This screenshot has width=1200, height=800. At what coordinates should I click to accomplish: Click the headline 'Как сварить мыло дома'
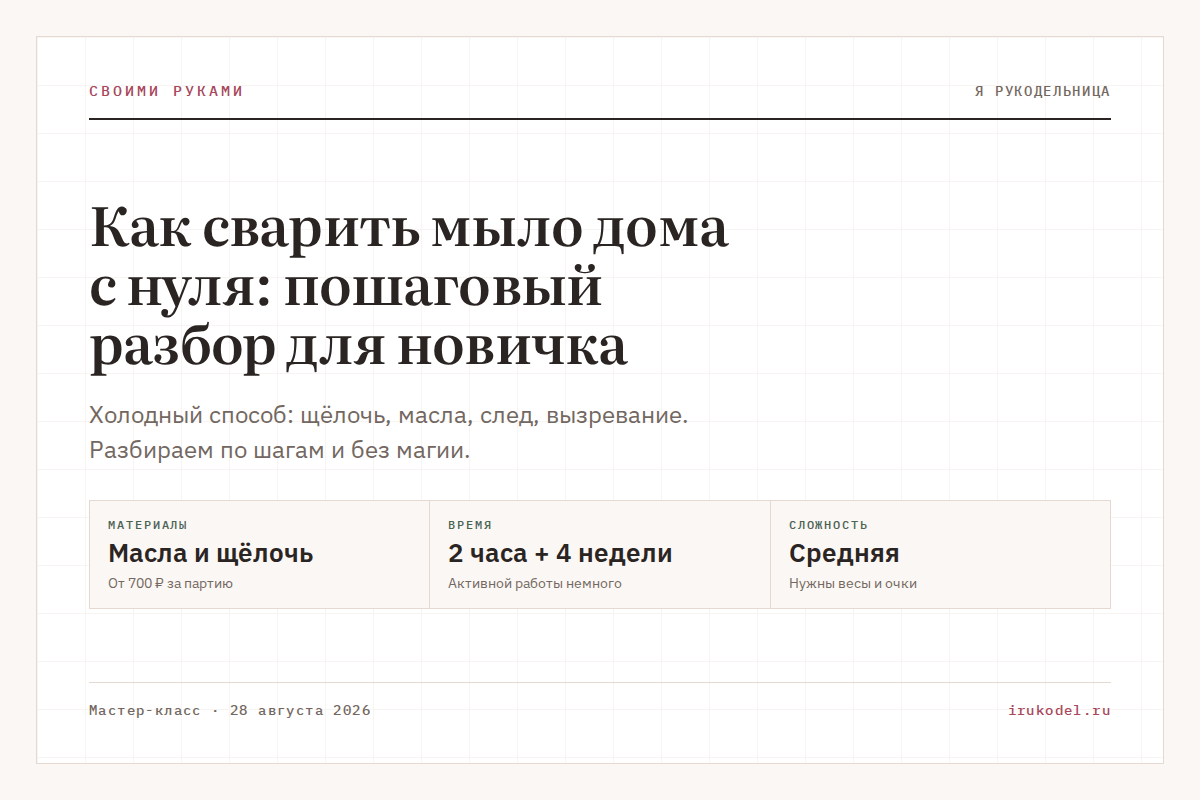click(x=409, y=229)
